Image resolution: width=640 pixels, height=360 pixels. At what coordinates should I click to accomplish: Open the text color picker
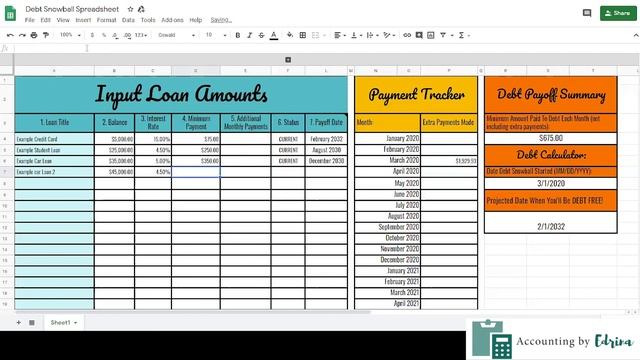[274, 36]
